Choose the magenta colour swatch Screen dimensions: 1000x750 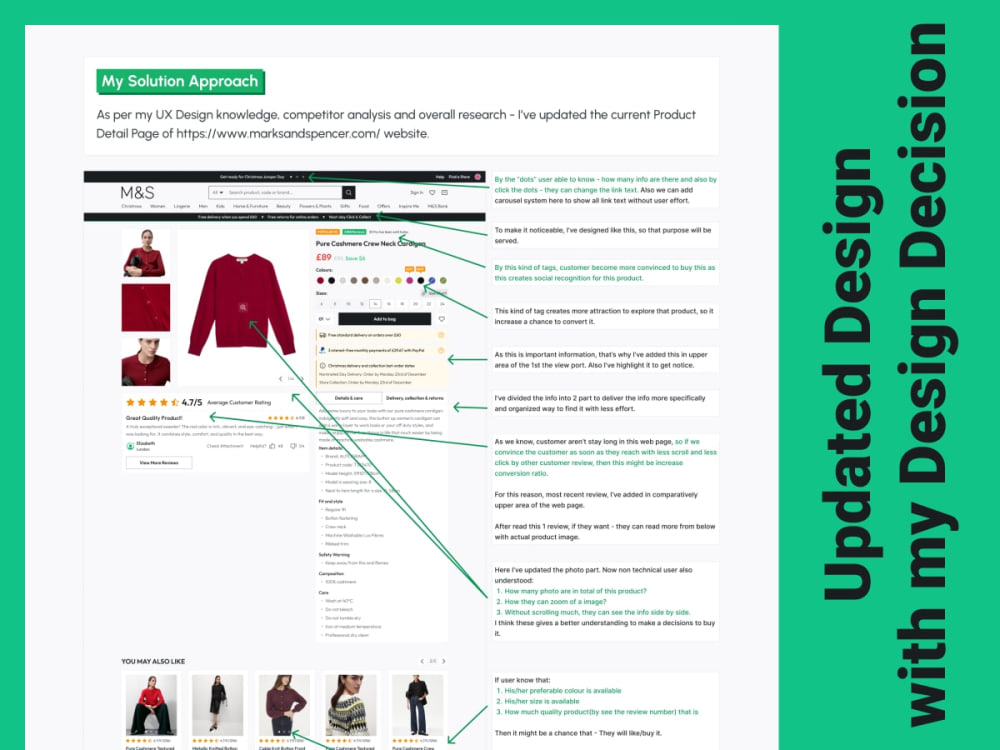coord(409,281)
